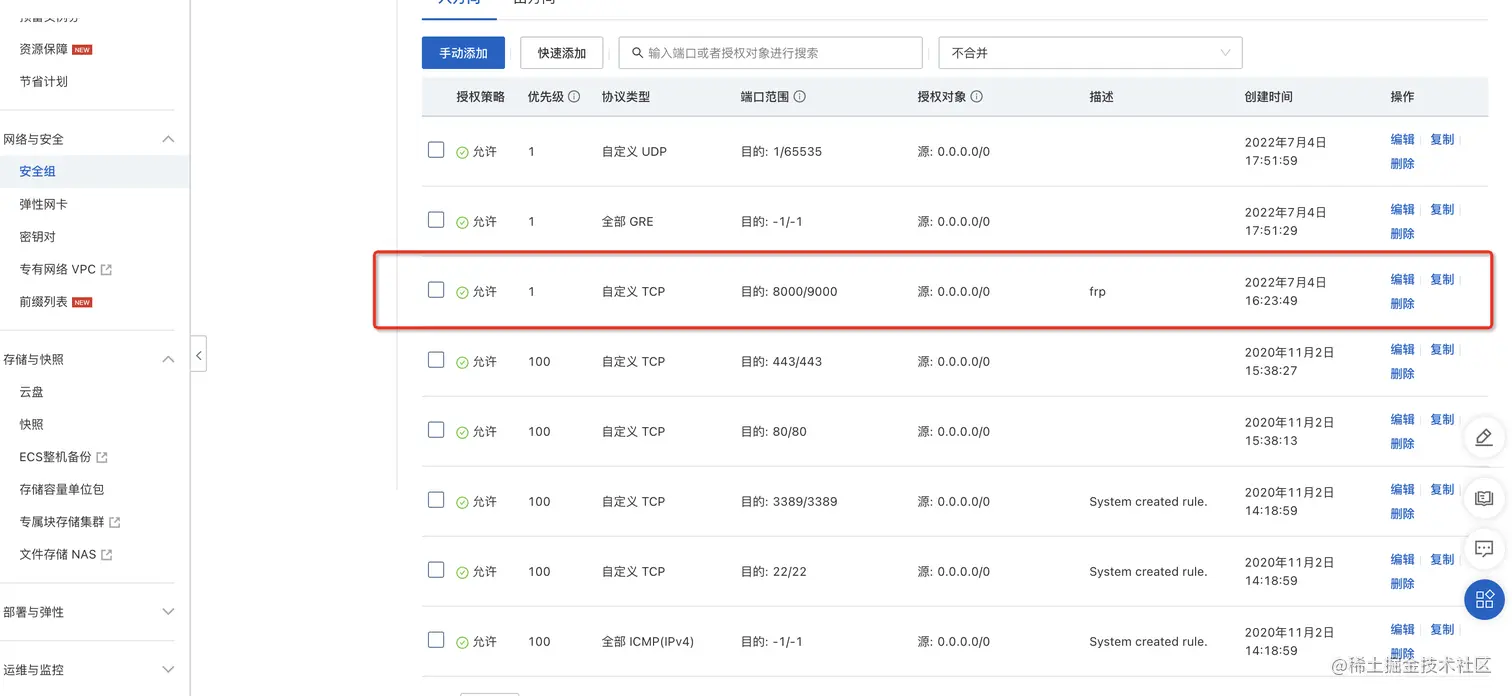Click the floating edit pencil icon
This screenshot has height=696, width=1512.
(1484, 437)
